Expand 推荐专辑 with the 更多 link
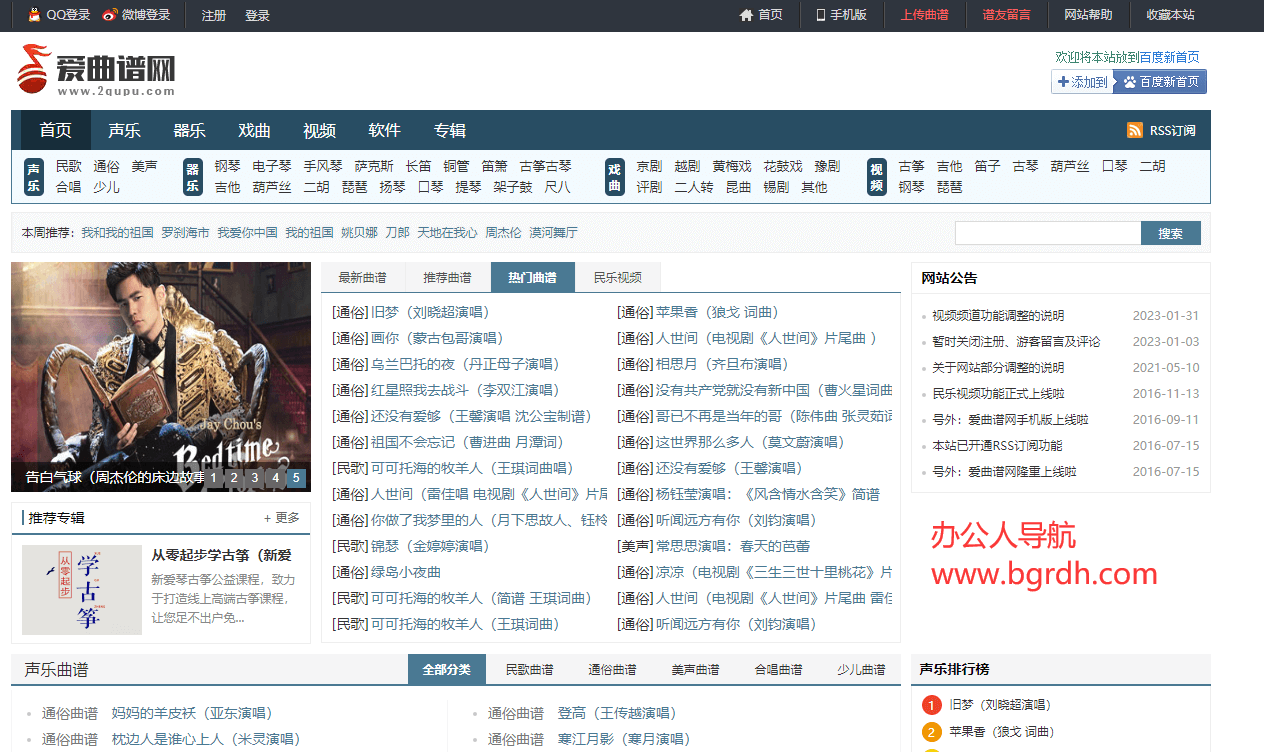The image size is (1264, 752). [x=281, y=518]
